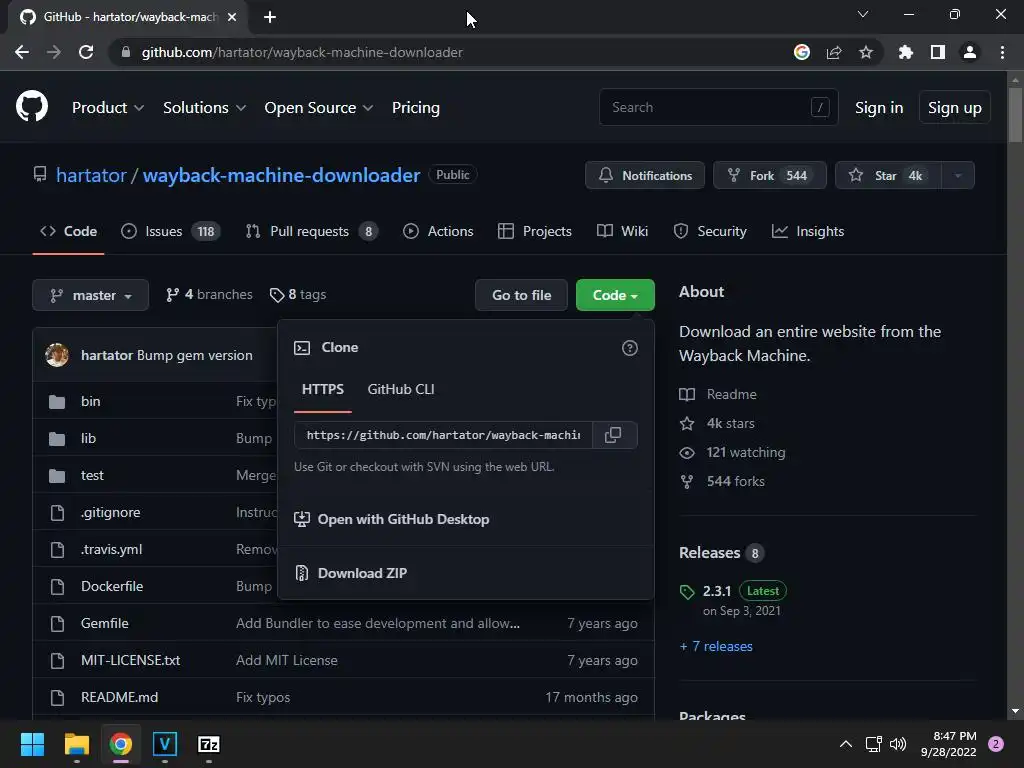The width and height of the screenshot is (1024, 768).
Task: Copy the HTTPS clone URL
Action: pos(613,435)
